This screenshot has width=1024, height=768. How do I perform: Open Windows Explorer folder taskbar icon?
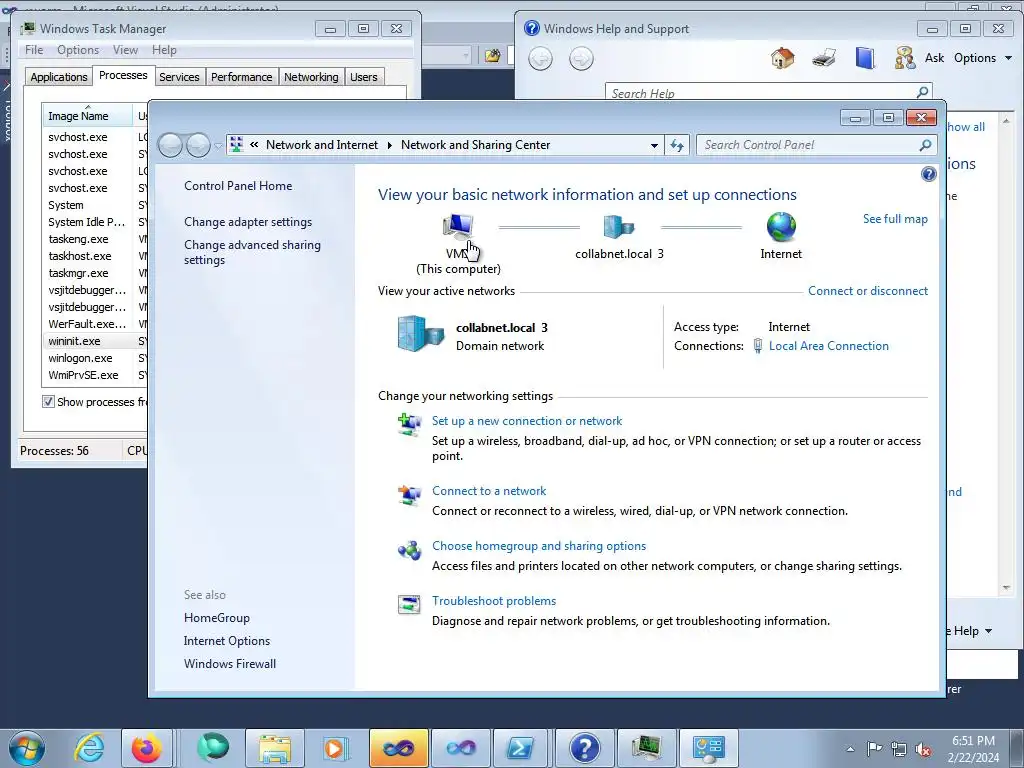(x=275, y=748)
